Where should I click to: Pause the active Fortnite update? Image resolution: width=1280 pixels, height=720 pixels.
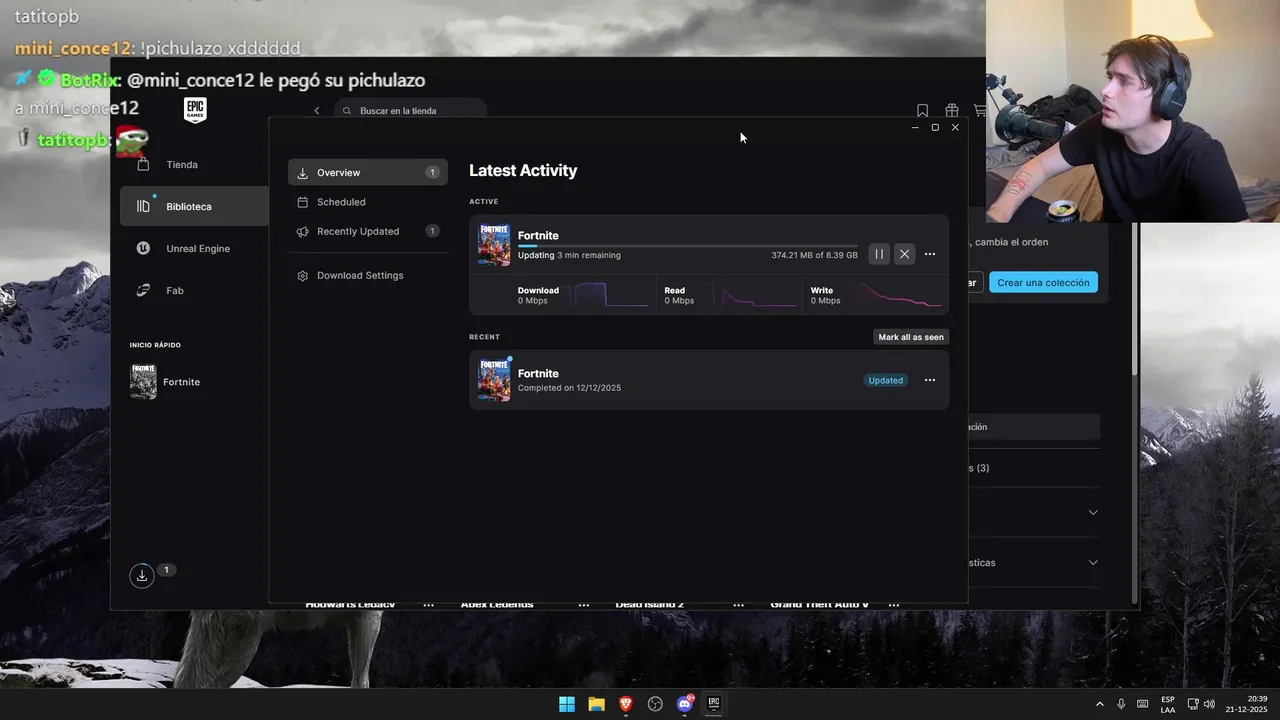click(x=879, y=254)
